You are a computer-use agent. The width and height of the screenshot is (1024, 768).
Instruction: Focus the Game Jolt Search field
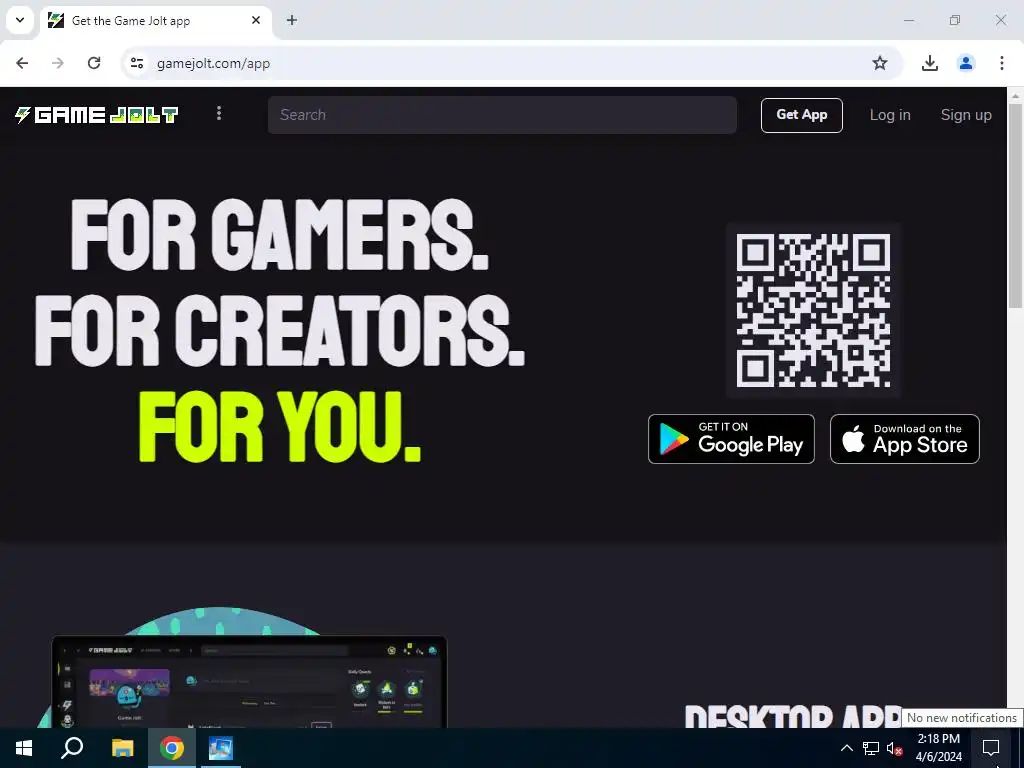coord(502,115)
